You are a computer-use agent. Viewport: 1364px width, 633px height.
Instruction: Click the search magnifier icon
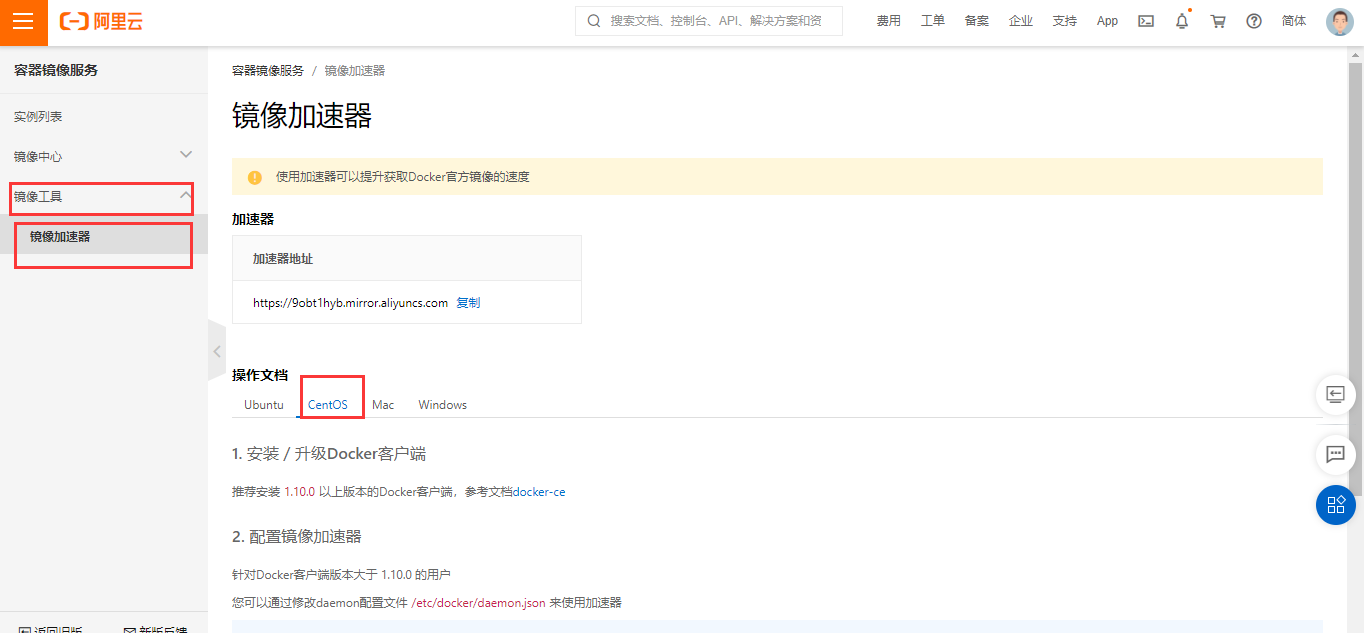click(x=594, y=21)
